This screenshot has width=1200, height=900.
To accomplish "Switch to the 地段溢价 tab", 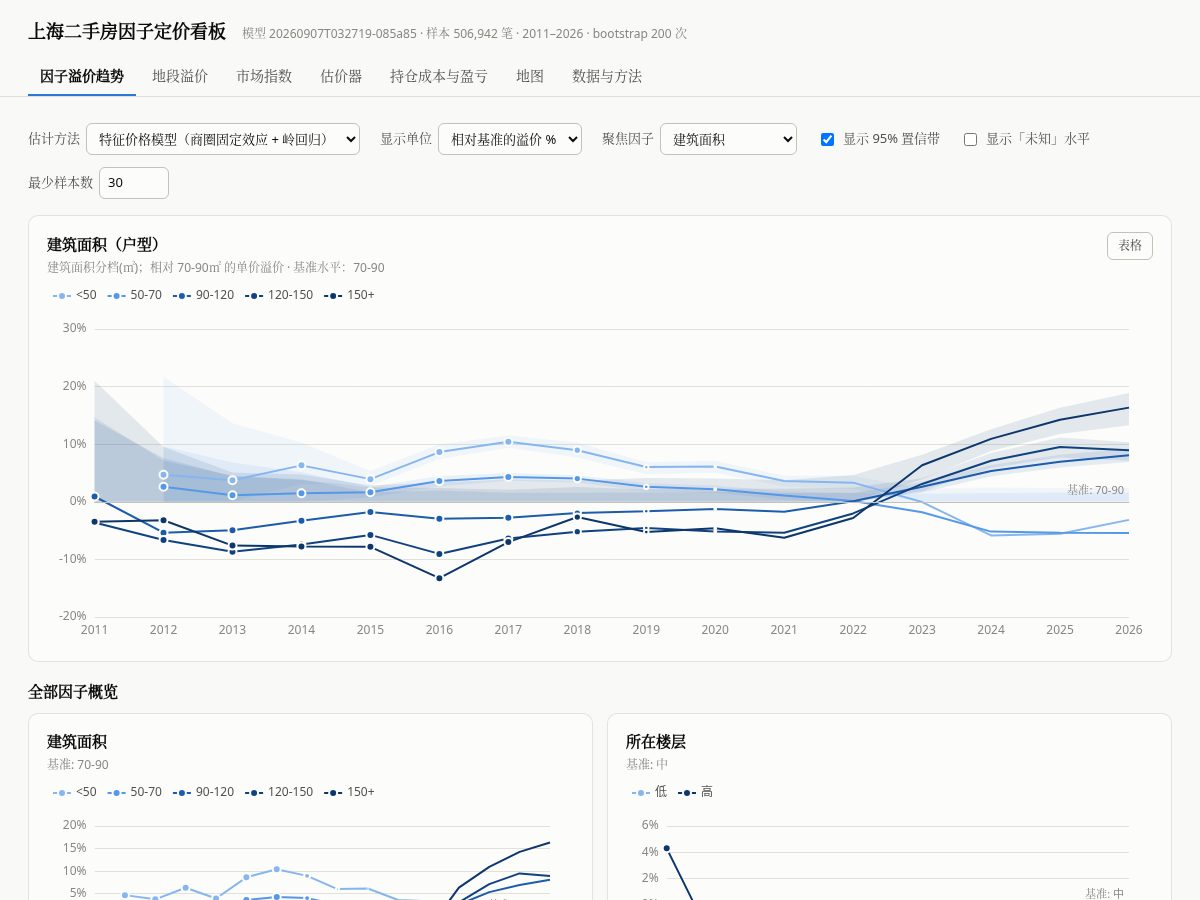I will (x=180, y=76).
